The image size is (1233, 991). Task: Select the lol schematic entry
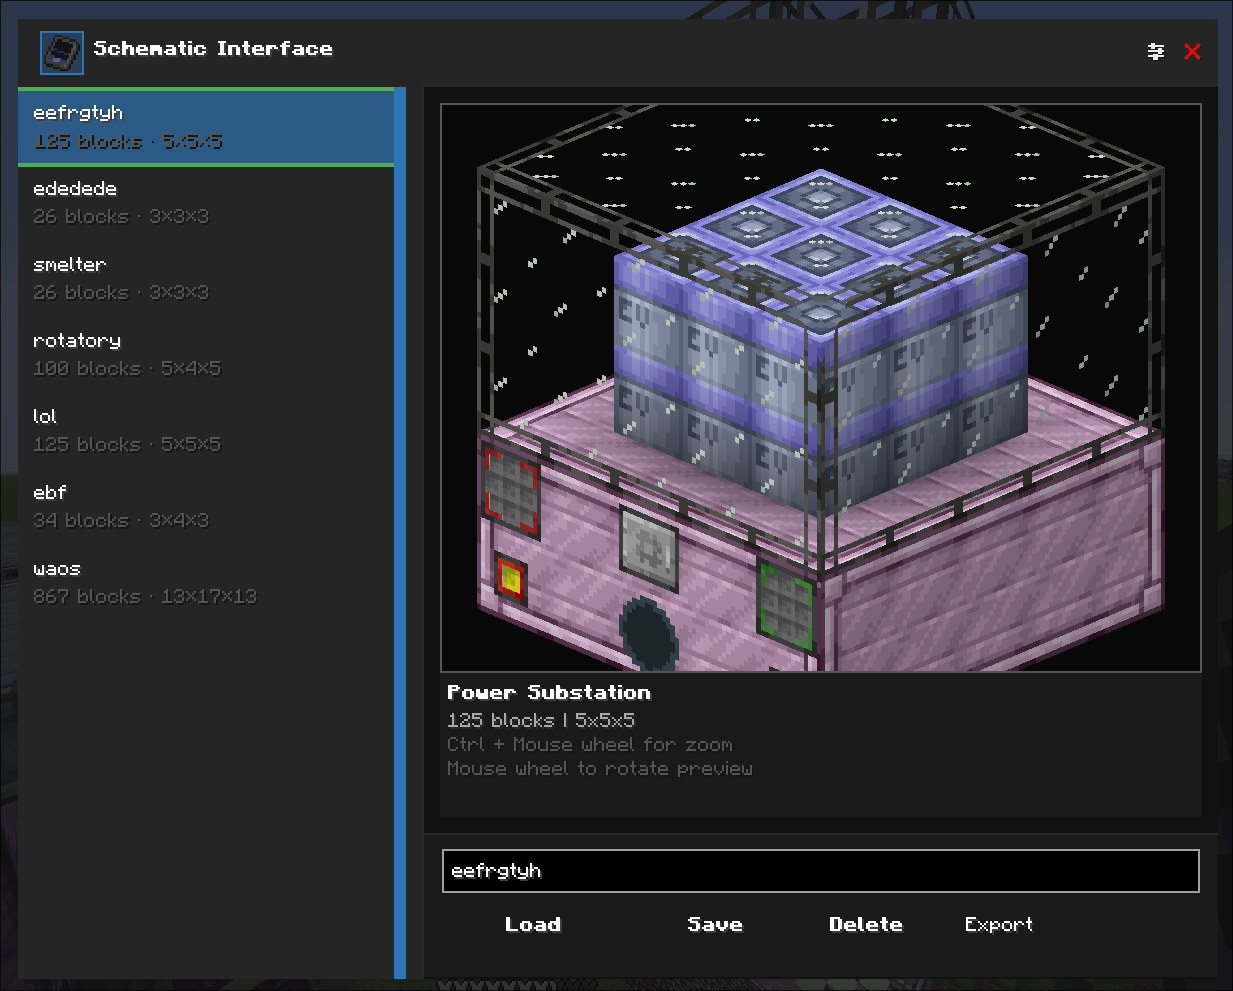click(x=206, y=431)
